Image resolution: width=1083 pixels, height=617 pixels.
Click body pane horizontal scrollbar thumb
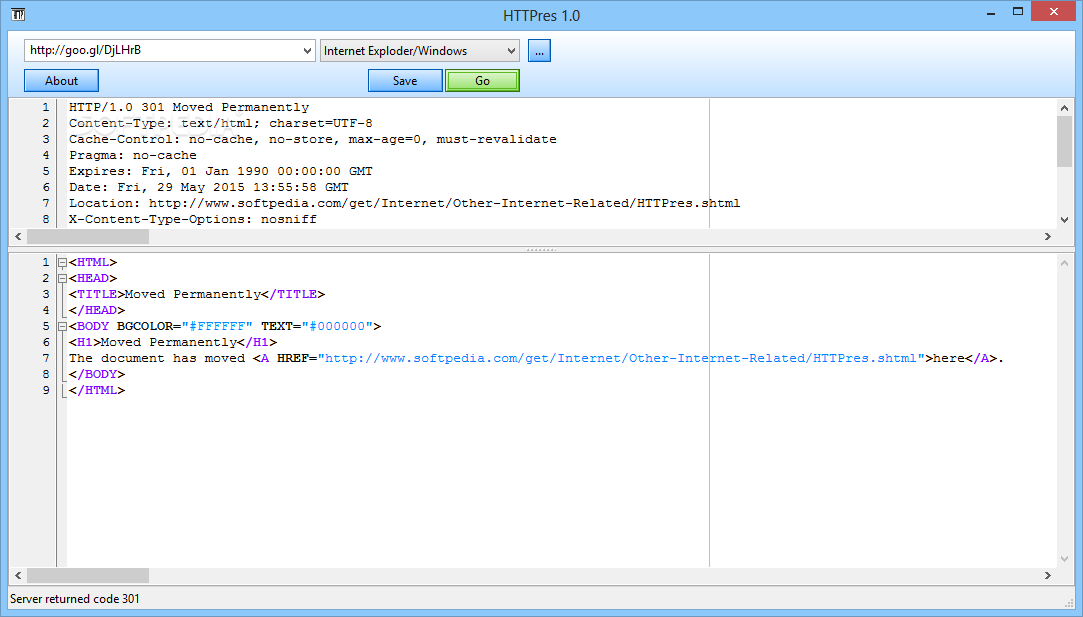click(x=88, y=575)
